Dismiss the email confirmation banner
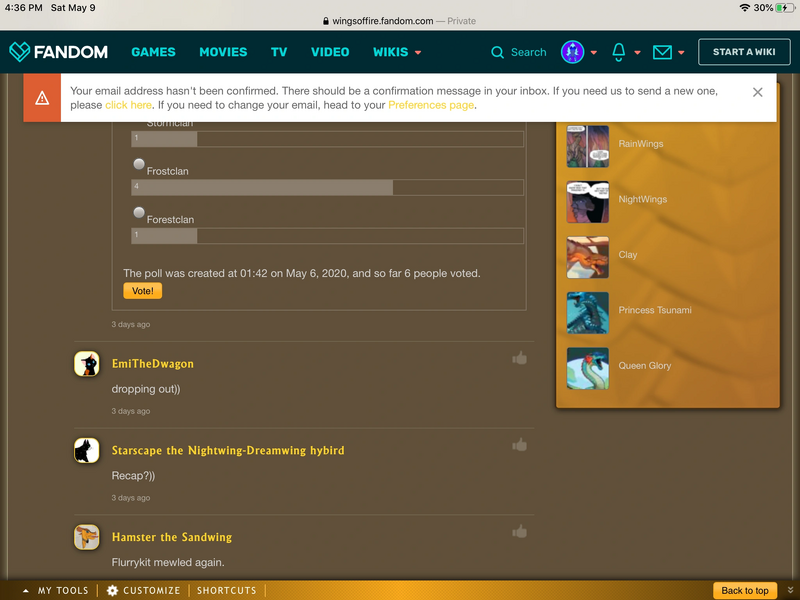The height and width of the screenshot is (600, 800). (x=757, y=92)
